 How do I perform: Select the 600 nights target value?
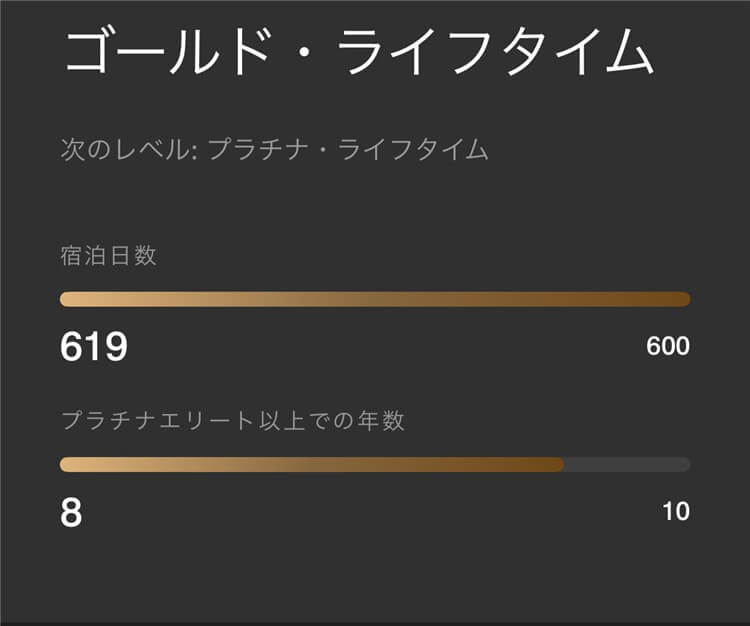[668, 346]
